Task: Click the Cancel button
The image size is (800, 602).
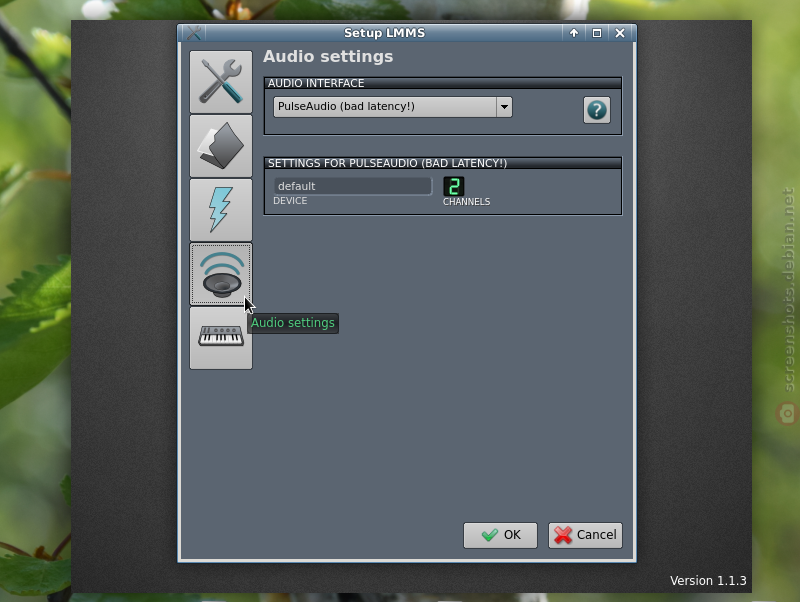Action: click(585, 535)
